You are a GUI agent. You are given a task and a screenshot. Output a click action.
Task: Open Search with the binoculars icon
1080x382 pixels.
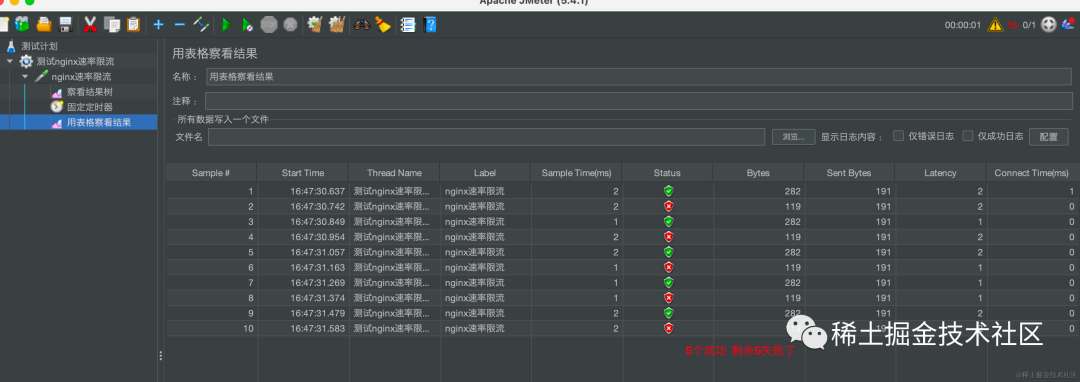tap(362, 25)
